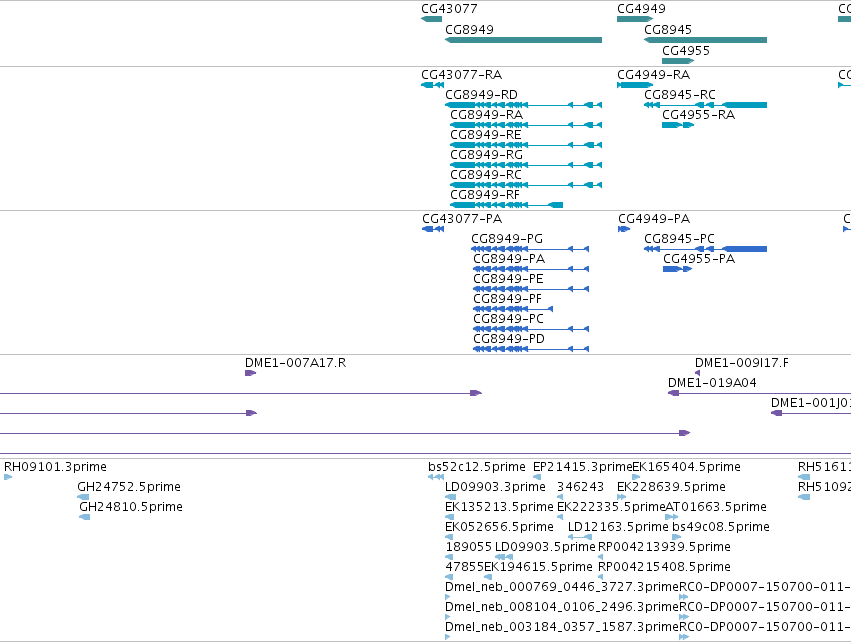The width and height of the screenshot is (851, 642).
Task: Select the EK222335.5prime EST label
Action: [611, 507]
